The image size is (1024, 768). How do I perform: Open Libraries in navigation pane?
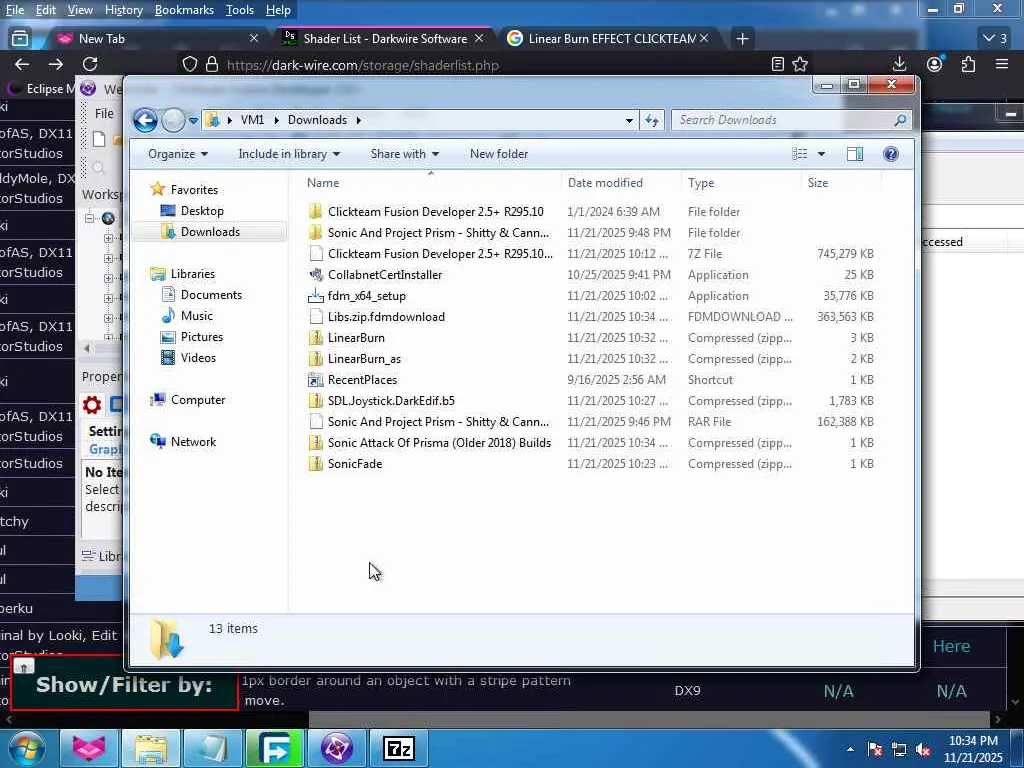point(193,274)
